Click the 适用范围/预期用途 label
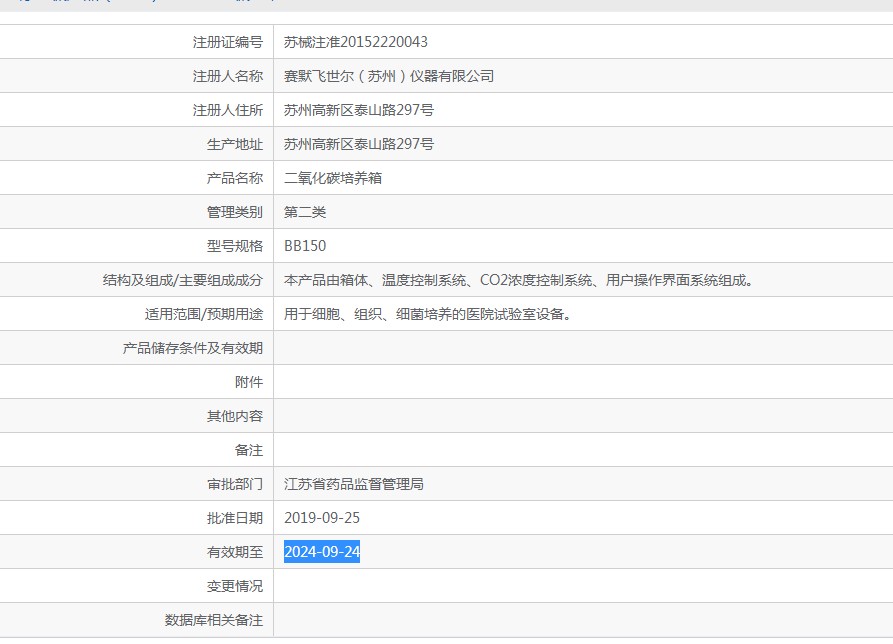 [x=204, y=314]
